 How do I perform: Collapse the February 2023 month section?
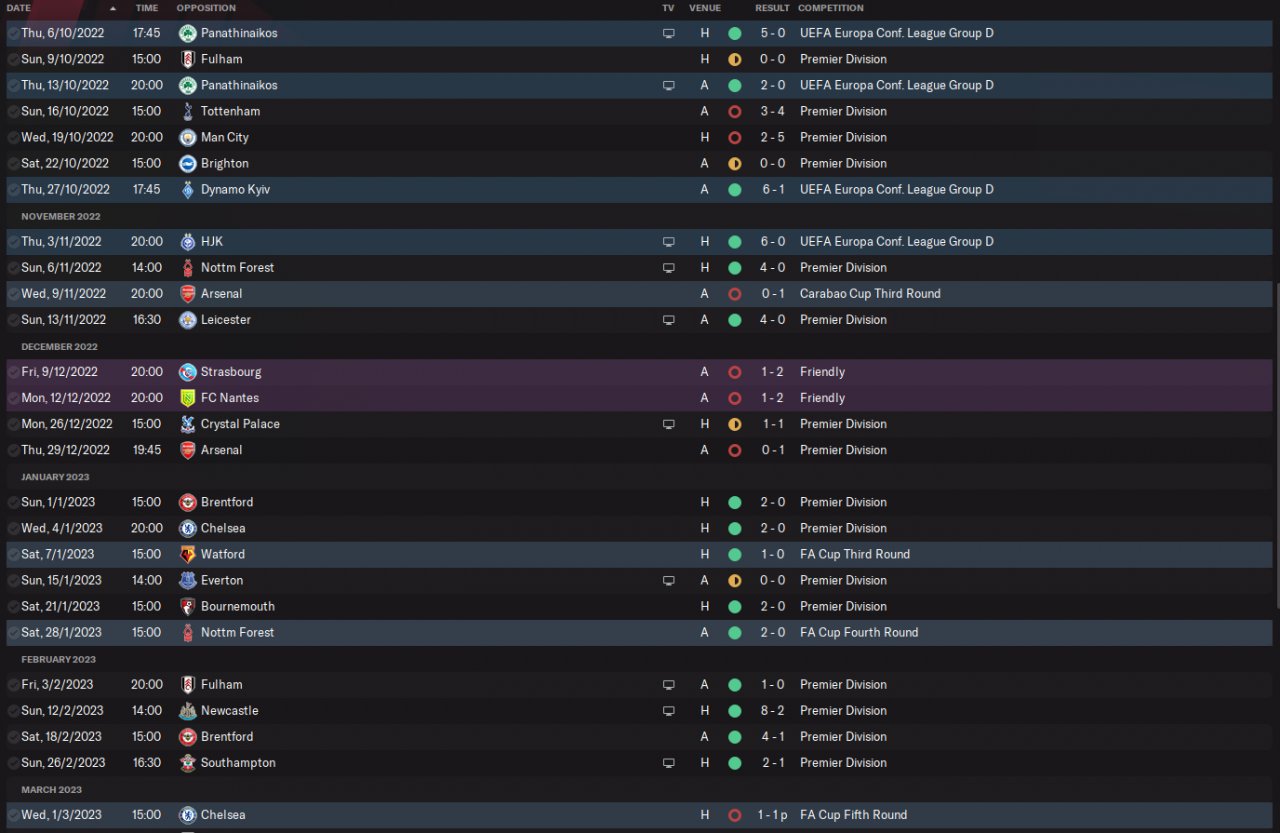click(x=58, y=659)
